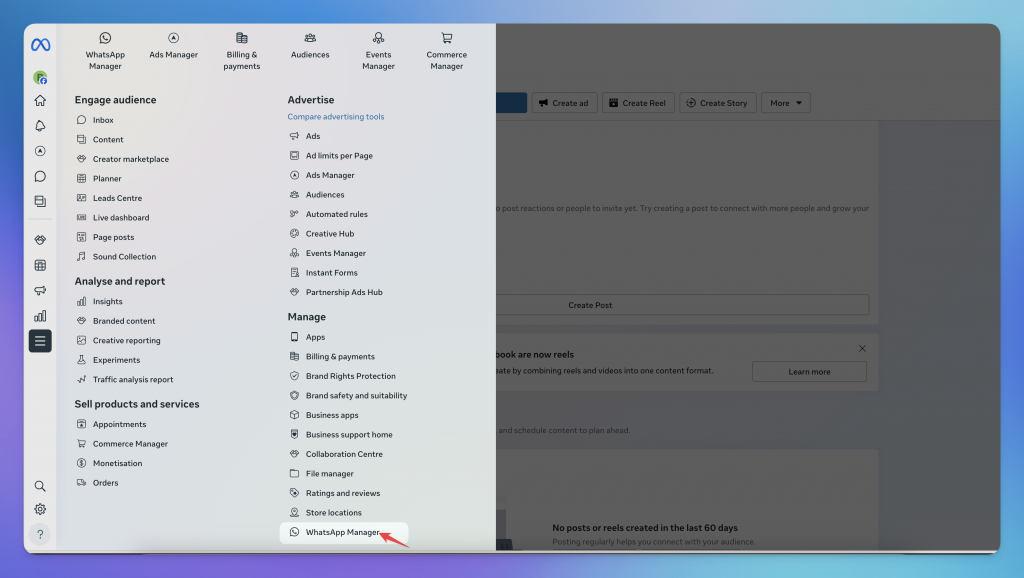The image size is (1024, 578).
Task: Open settings gear in left sidebar
Action: pyautogui.click(x=40, y=509)
